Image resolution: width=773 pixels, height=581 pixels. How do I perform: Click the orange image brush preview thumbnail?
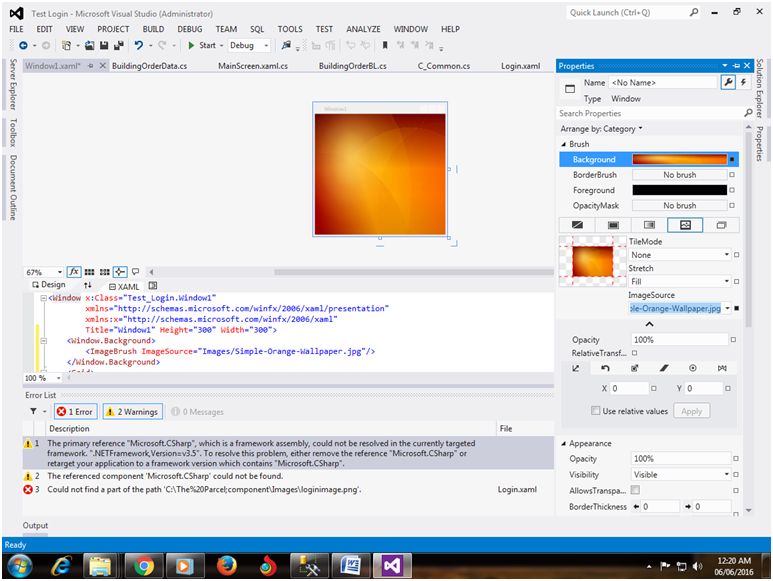point(592,262)
